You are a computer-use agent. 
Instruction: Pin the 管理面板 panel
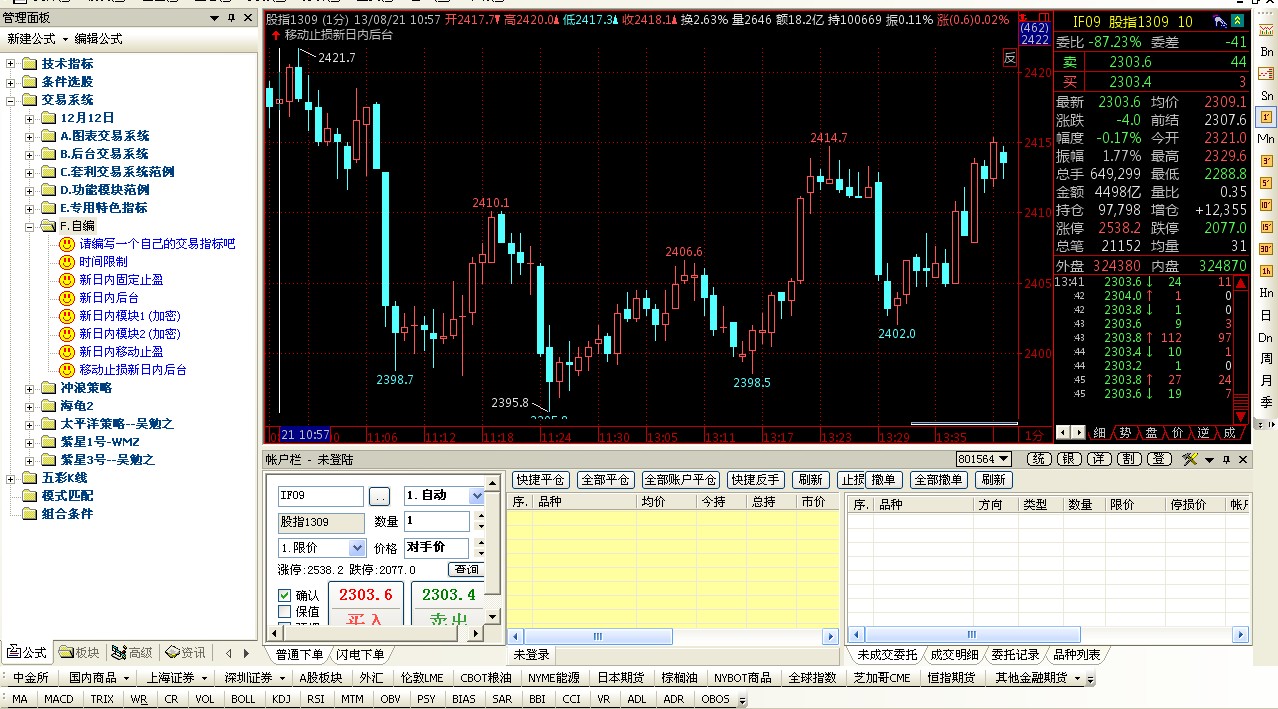tap(232, 18)
